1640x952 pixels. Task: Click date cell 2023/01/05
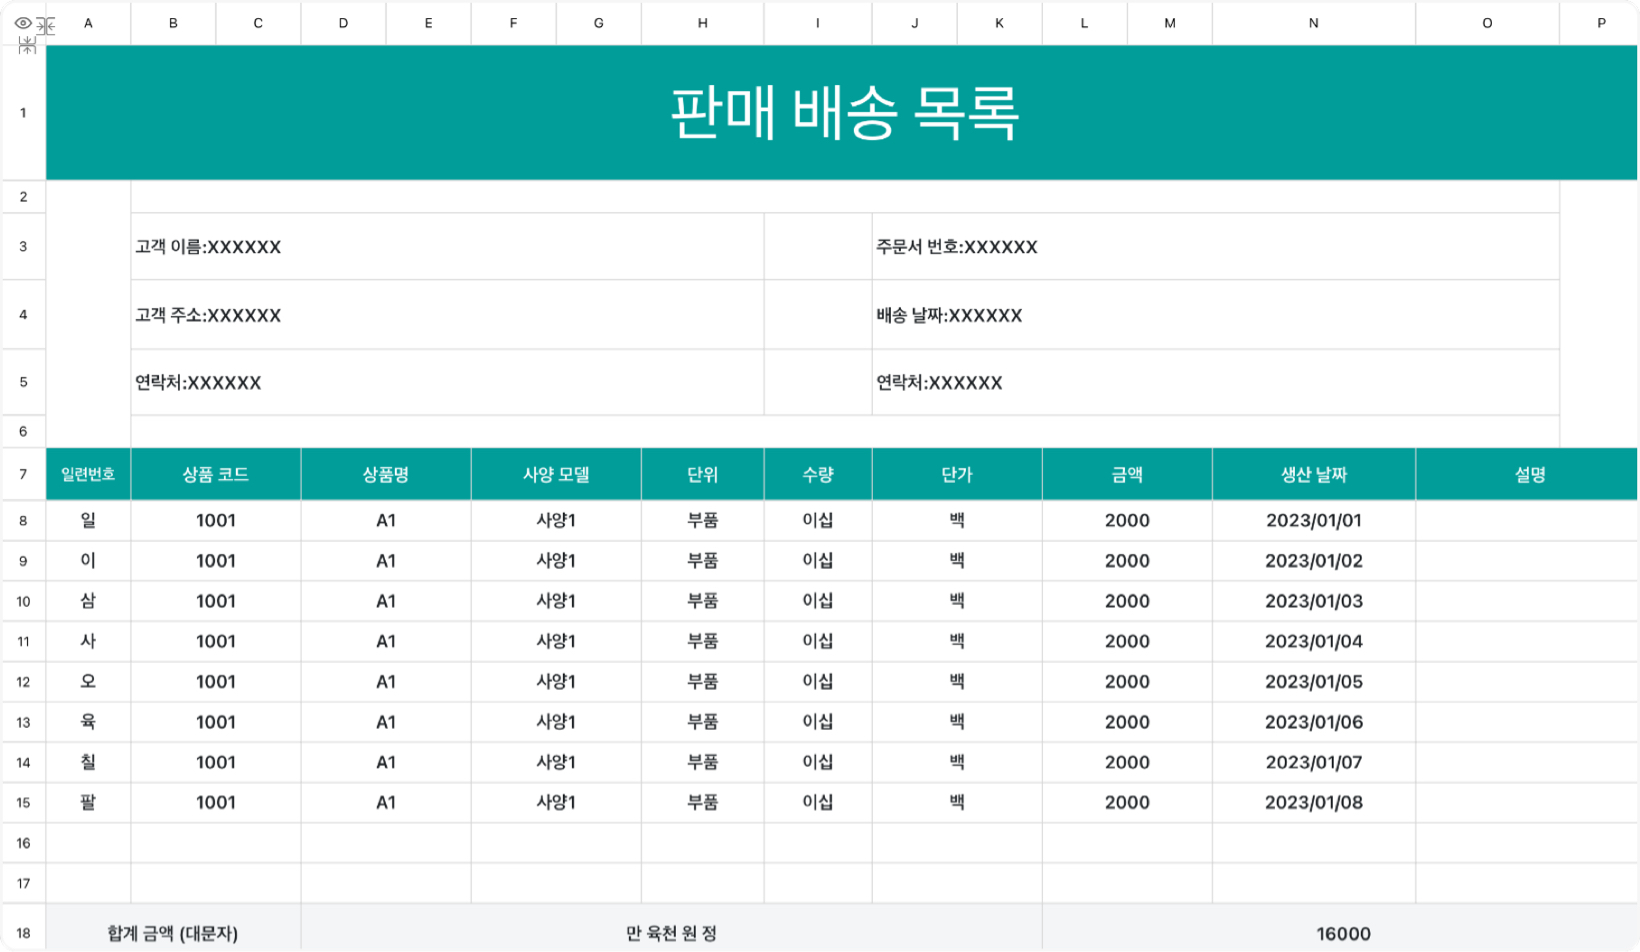click(1314, 682)
